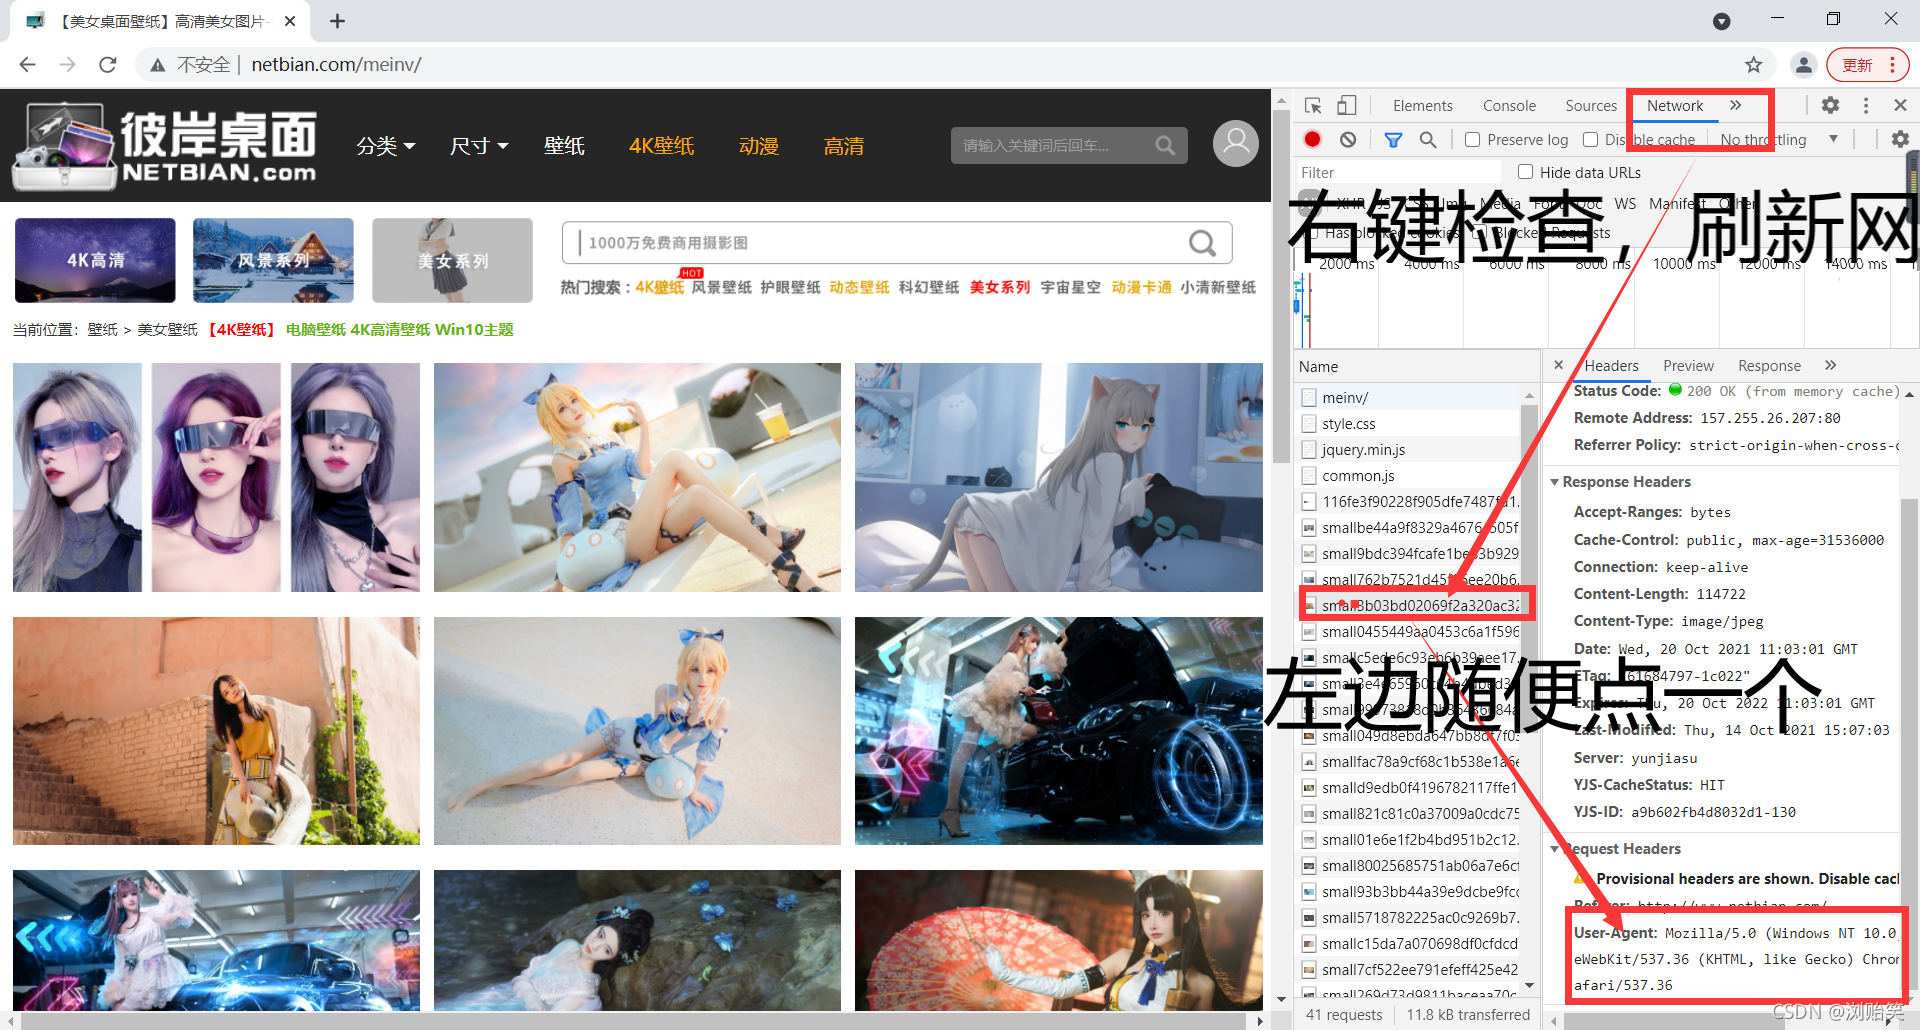
Task: Bookmark this page with the star icon
Action: click(1753, 65)
